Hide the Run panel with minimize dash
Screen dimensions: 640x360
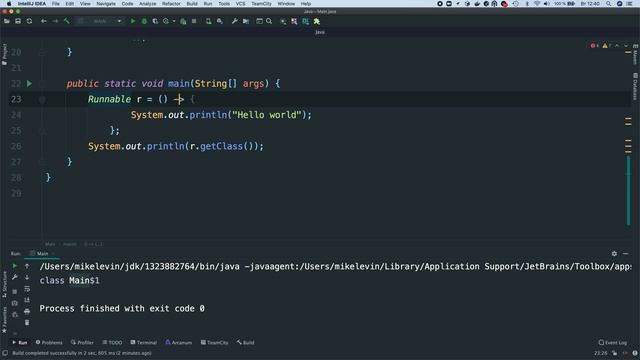coord(626,253)
